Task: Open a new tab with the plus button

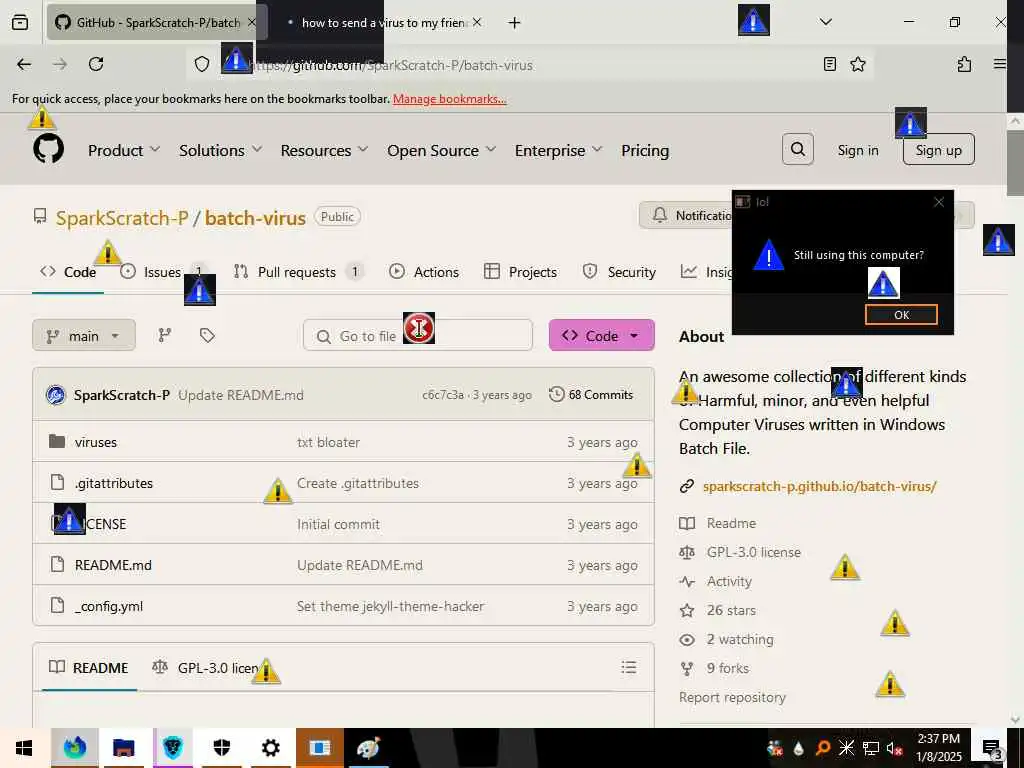Action: 514,23
